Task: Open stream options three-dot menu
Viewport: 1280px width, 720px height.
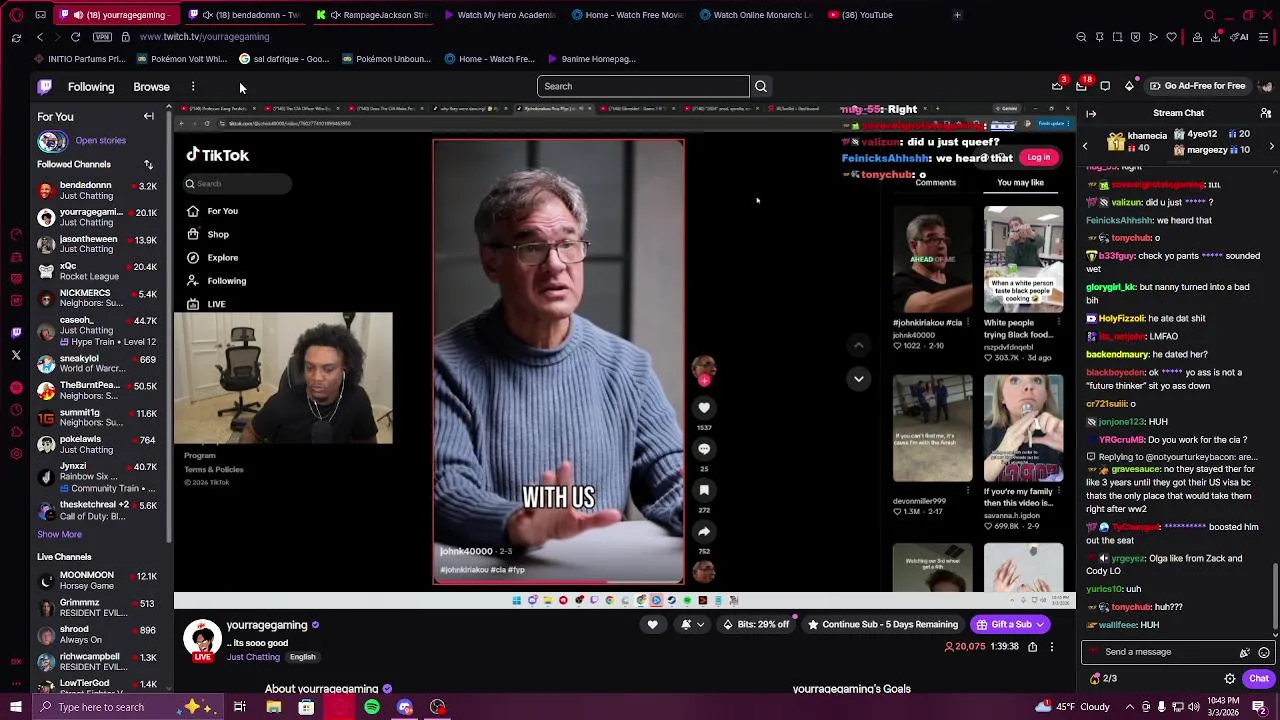Action: point(1051,647)
